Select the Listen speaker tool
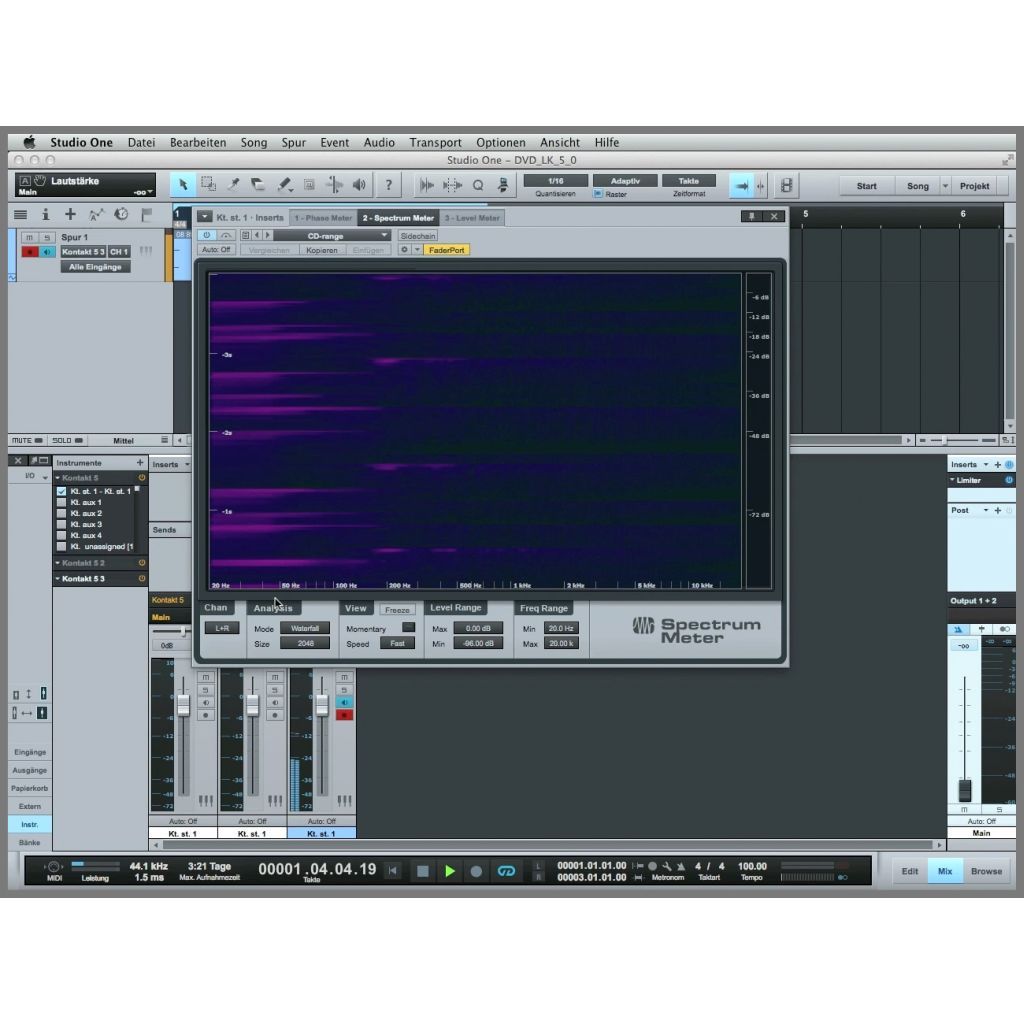 coord(359,185)
